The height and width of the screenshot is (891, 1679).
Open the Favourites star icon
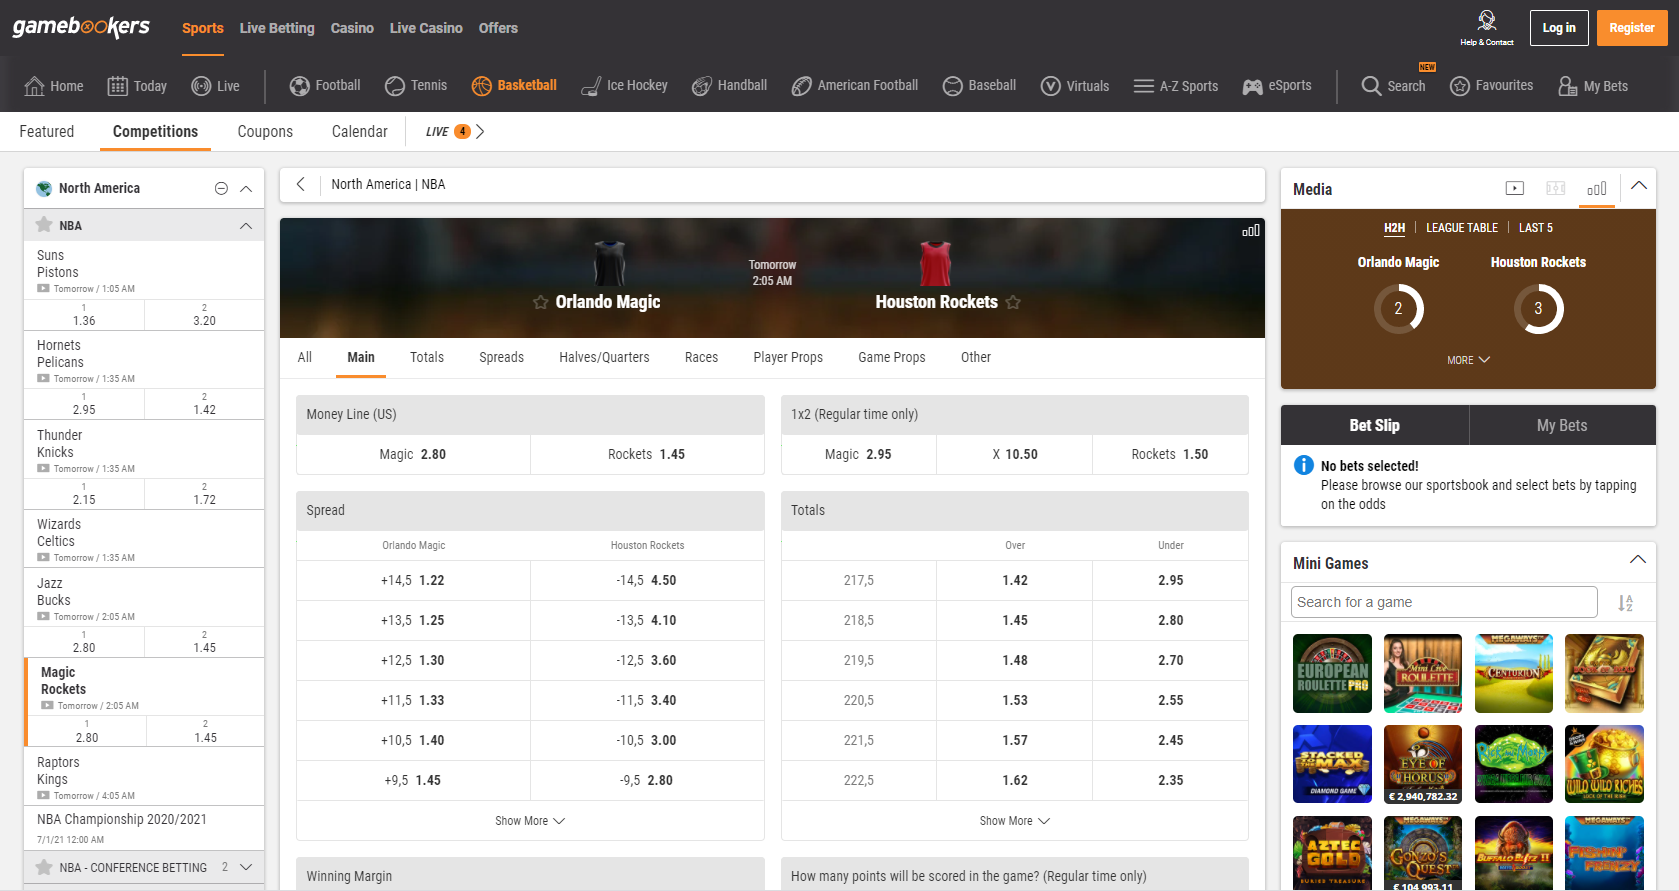tap(1460, 86)
